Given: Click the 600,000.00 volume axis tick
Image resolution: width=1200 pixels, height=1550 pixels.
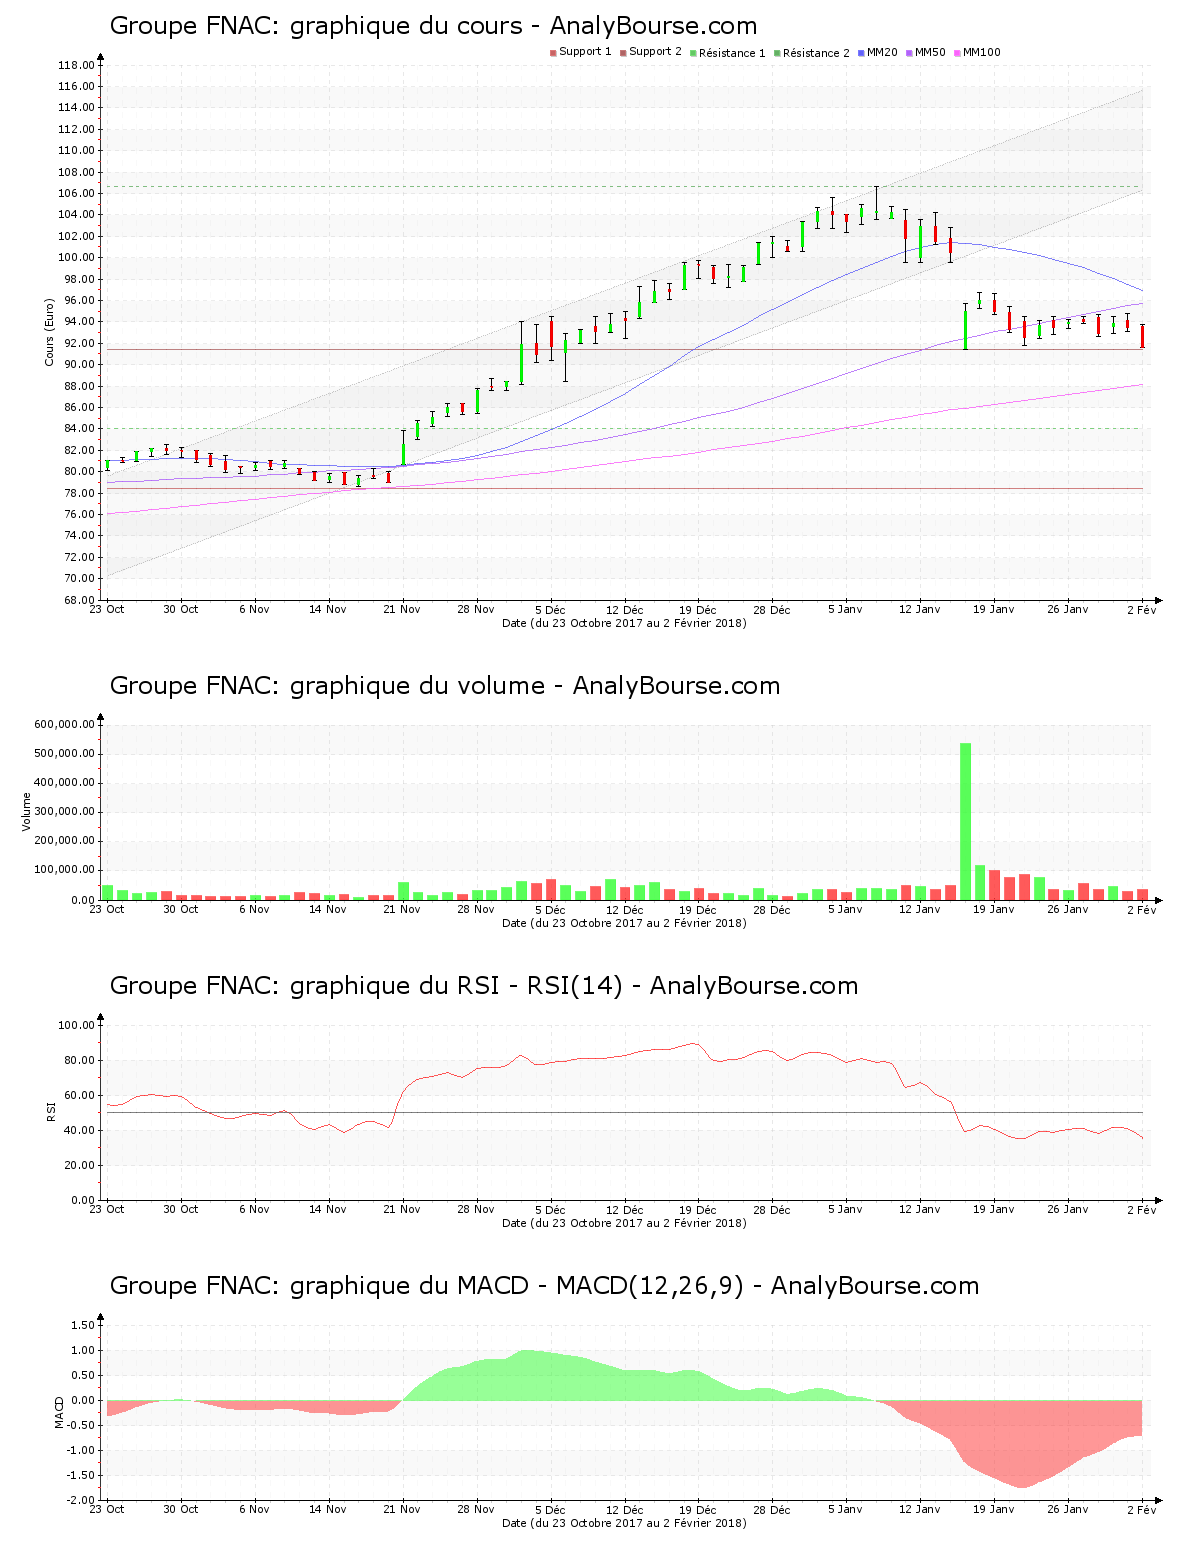Looking at the screenshot, I should [x=65, y=724].
